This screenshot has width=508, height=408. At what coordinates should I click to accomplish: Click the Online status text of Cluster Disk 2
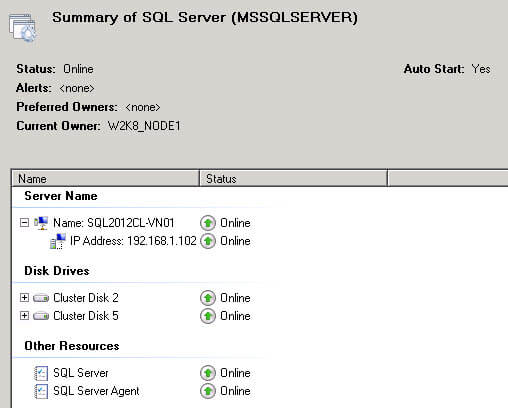click(x=235, y=298)
